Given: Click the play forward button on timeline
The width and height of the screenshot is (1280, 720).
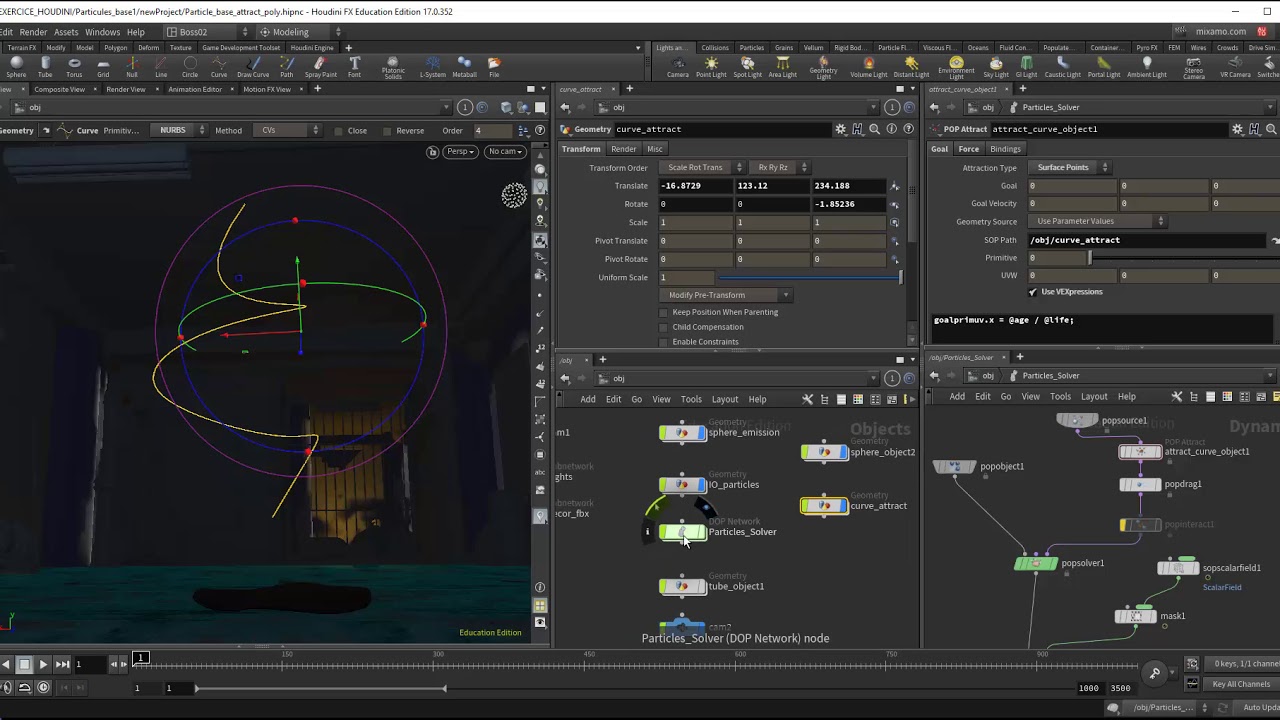Looking at the screenshot, I should point(43,664).
